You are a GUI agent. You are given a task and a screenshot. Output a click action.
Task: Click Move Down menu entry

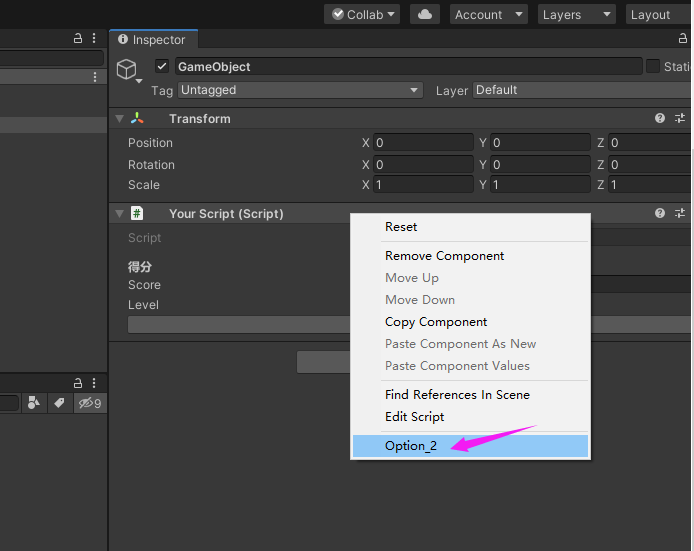coord(470,300)
